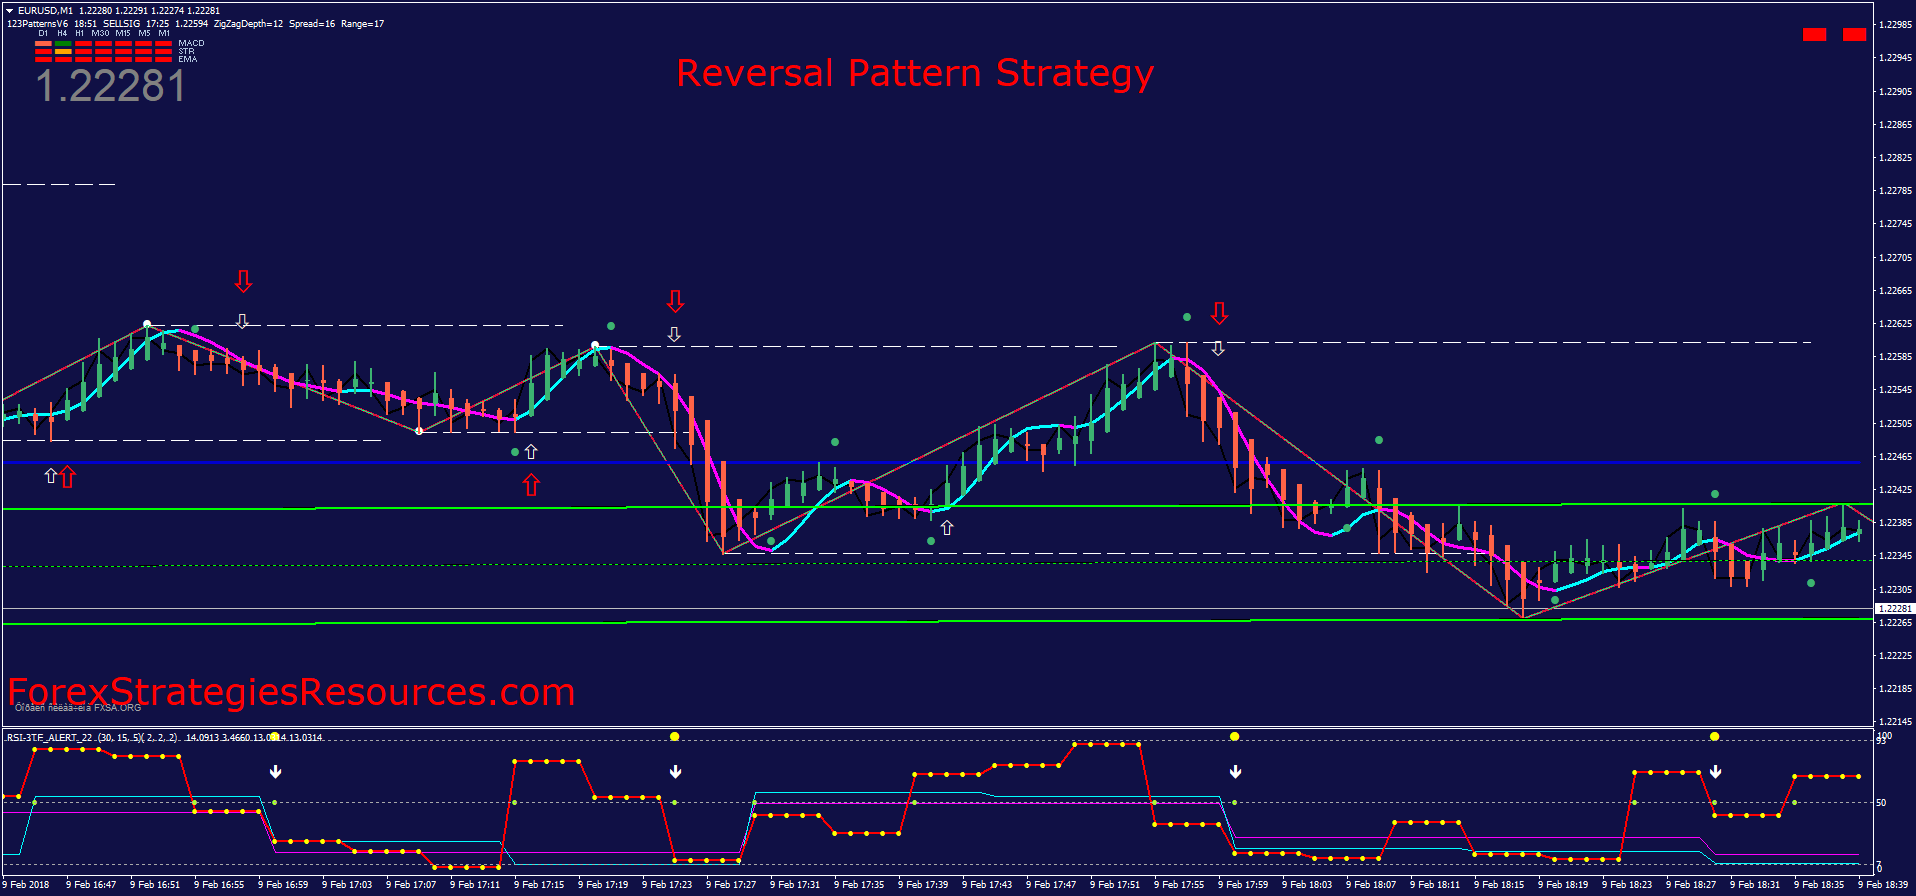Select the white up arrow near 16:45
1916x896 pixels.
click(51, 476)
